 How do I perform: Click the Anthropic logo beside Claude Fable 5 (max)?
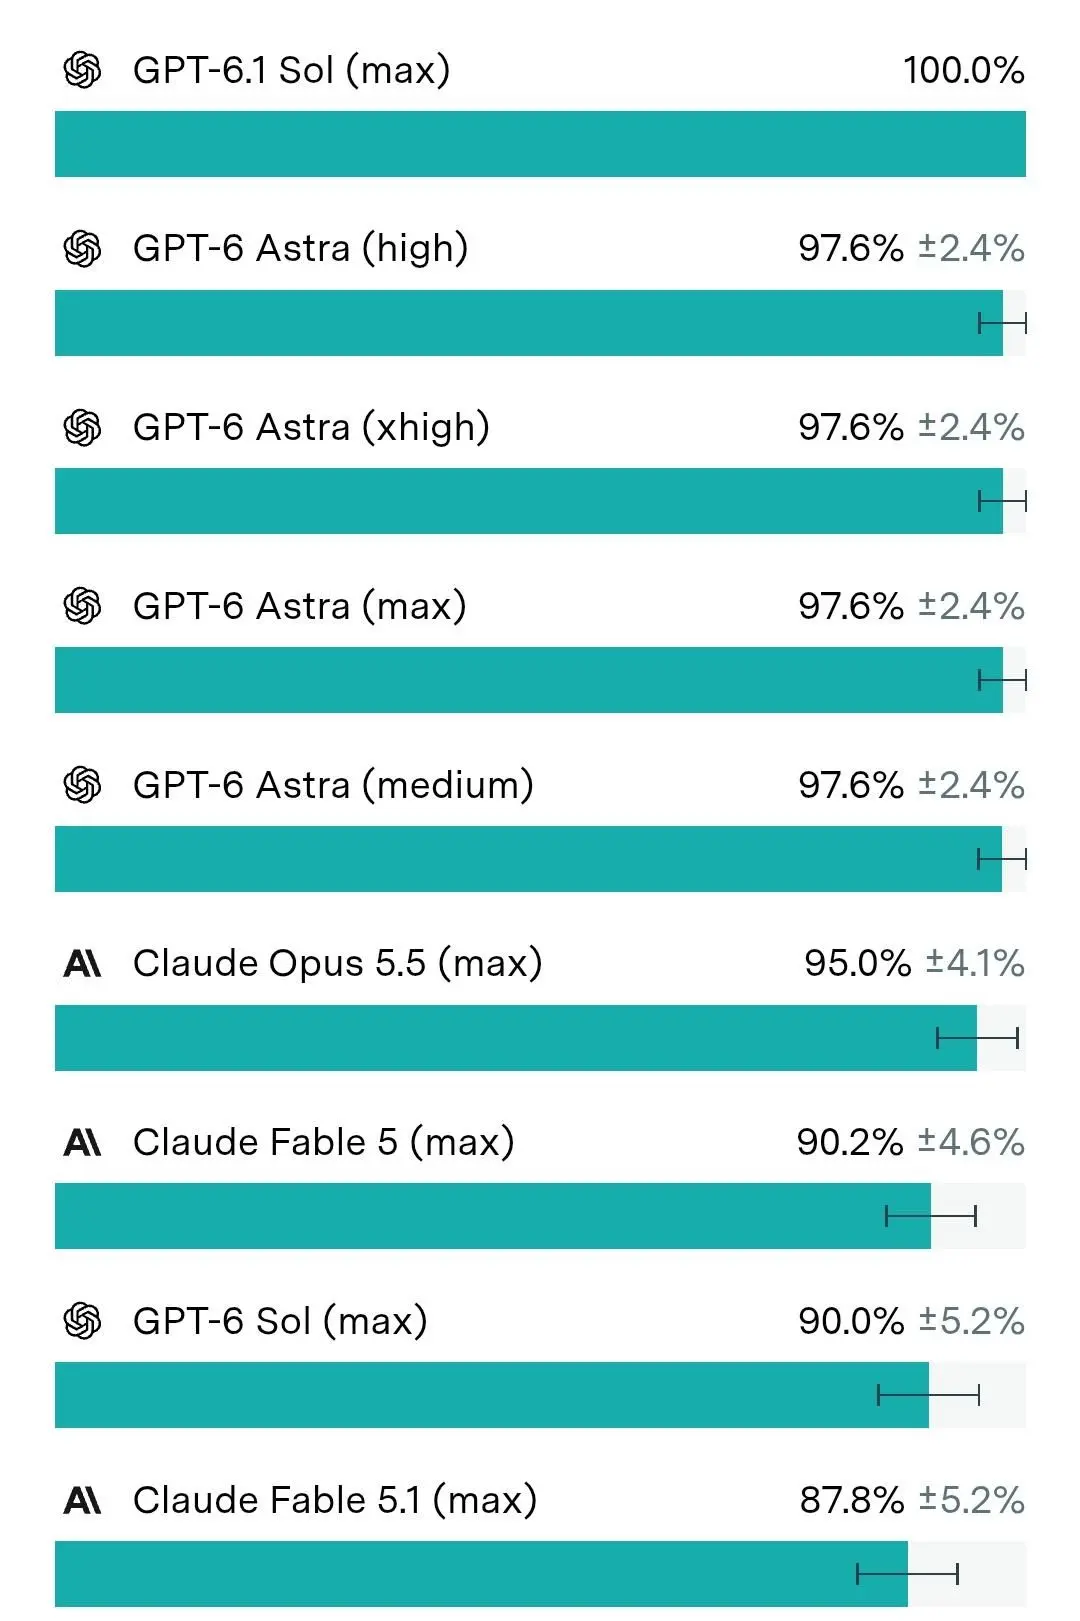[82, 1142]
